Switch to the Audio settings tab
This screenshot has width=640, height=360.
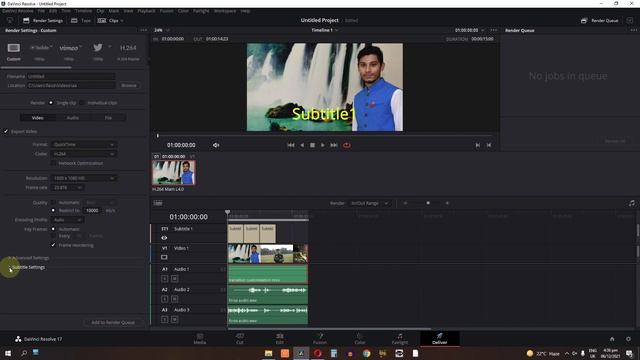(x=73, y=118)
